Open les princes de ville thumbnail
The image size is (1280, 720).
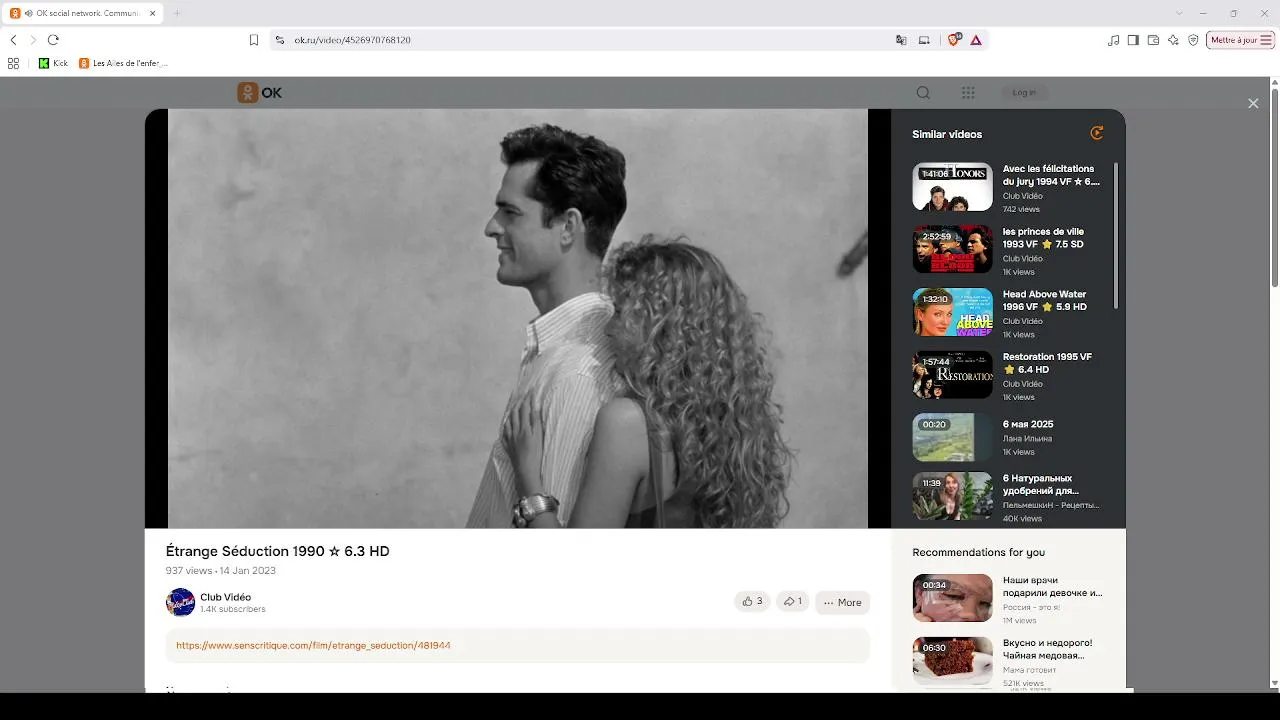click(x=952, y=250)
